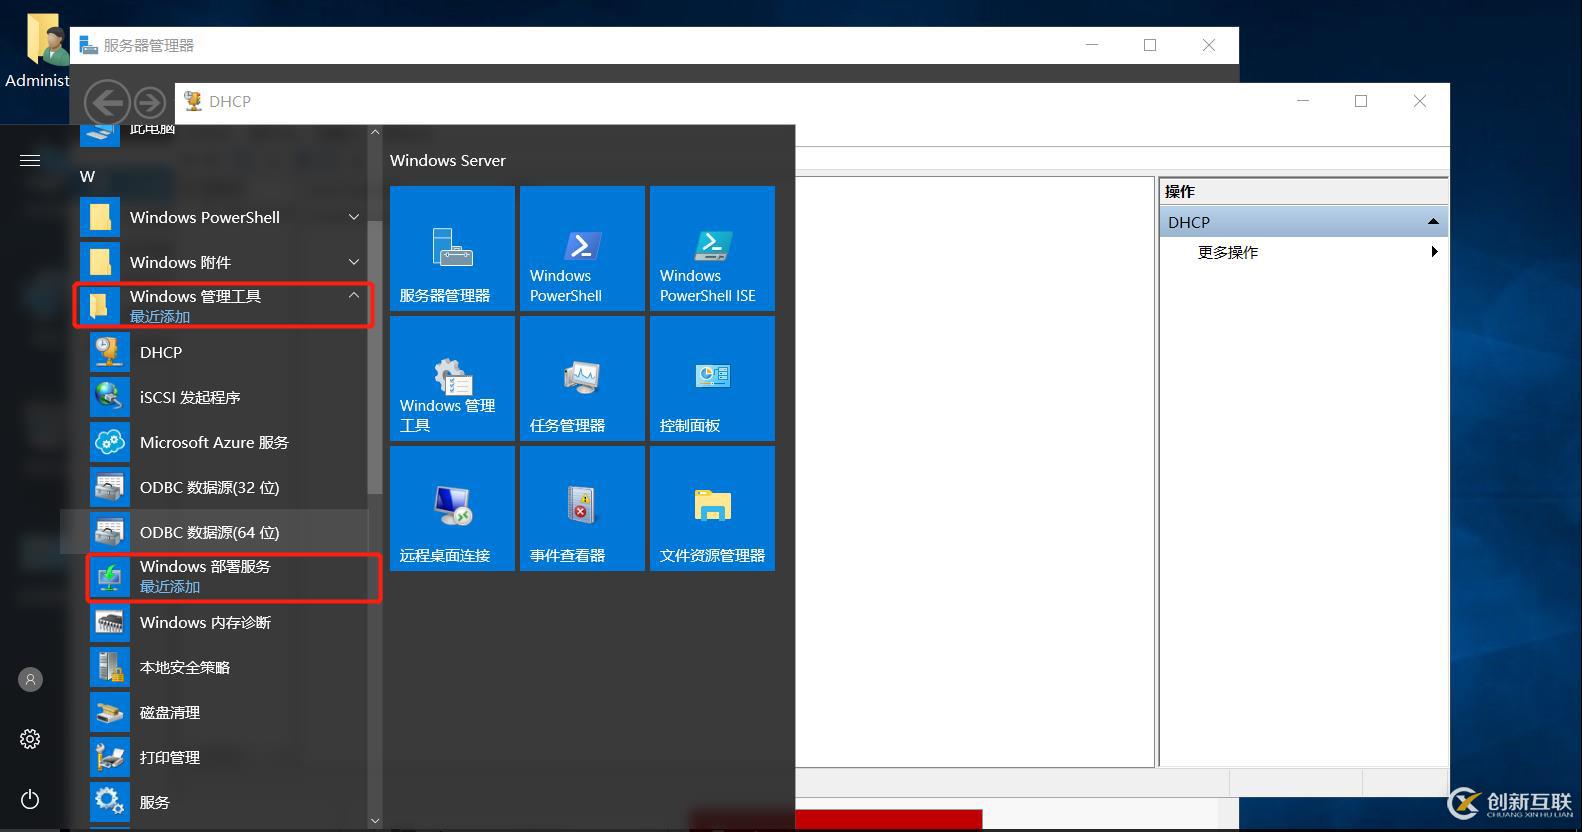Click the app list scrollbar thumb
Screen dimensions: 1582x832
[375, 357]
